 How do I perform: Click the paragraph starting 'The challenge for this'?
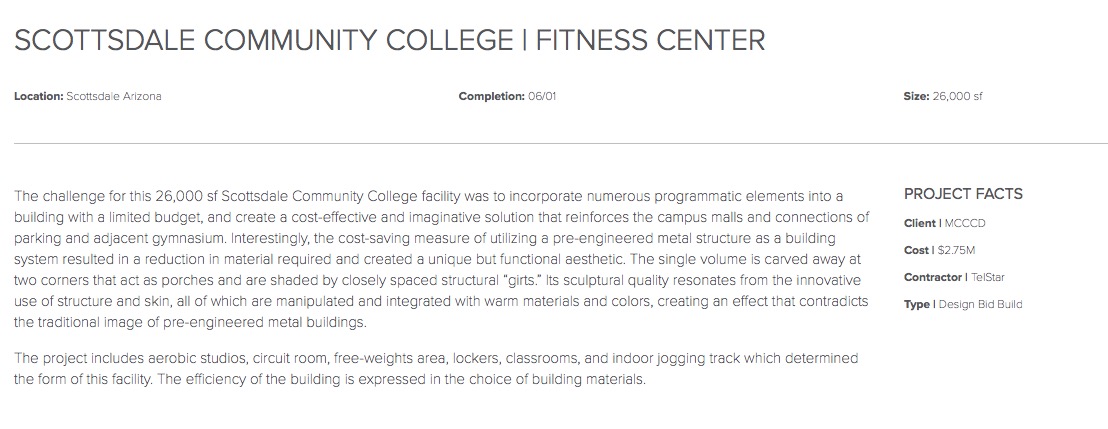coord(442,259)
